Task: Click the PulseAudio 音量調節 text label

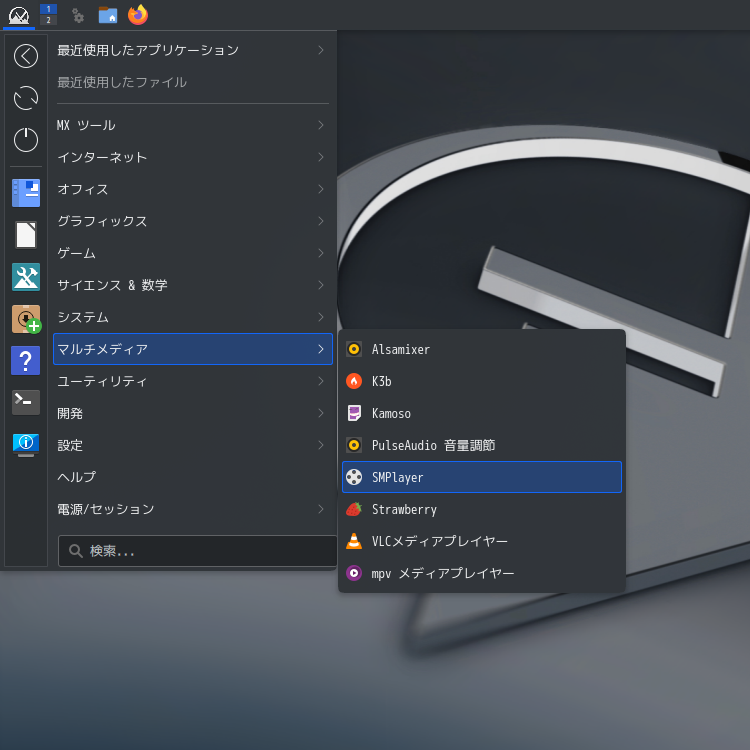Action: tap(433, 445)
